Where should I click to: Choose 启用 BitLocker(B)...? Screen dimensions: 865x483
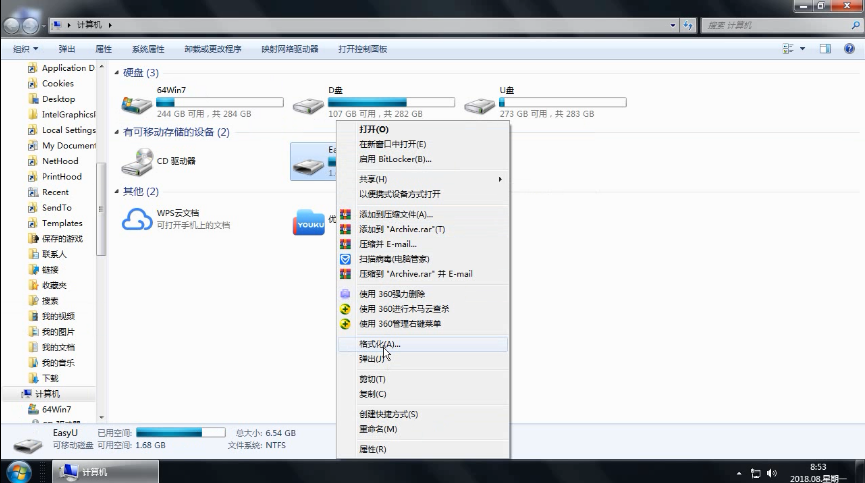tap(423, 159)
